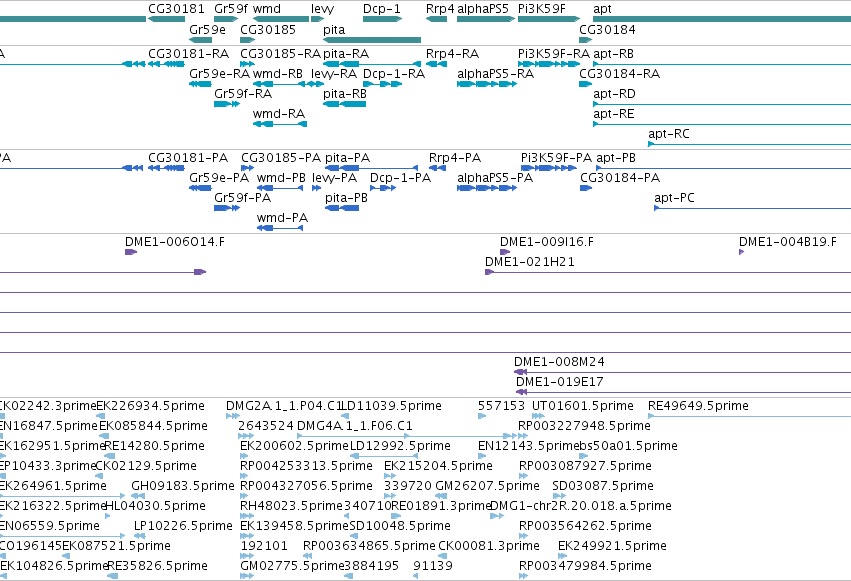Select the DME1-019E17 clone
This screenshot has height=581, width=851.
click(683, 392)
